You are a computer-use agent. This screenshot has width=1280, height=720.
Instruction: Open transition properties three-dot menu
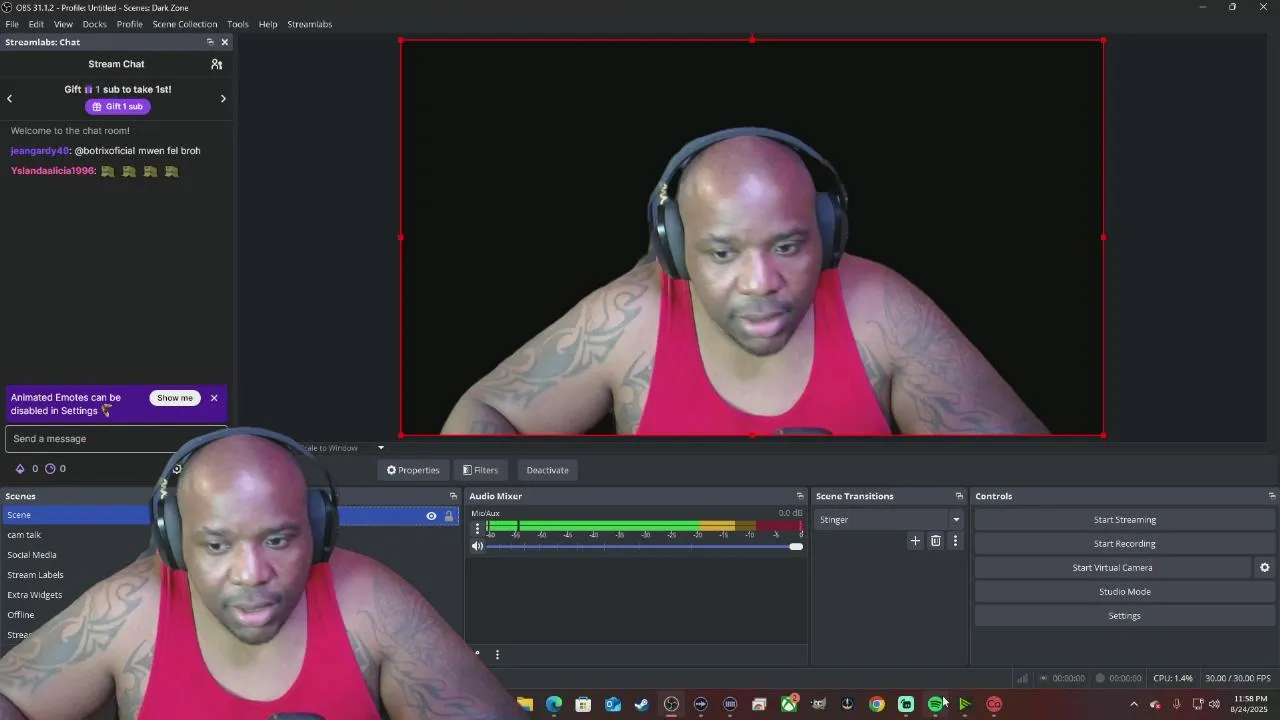tap(955, 541)
